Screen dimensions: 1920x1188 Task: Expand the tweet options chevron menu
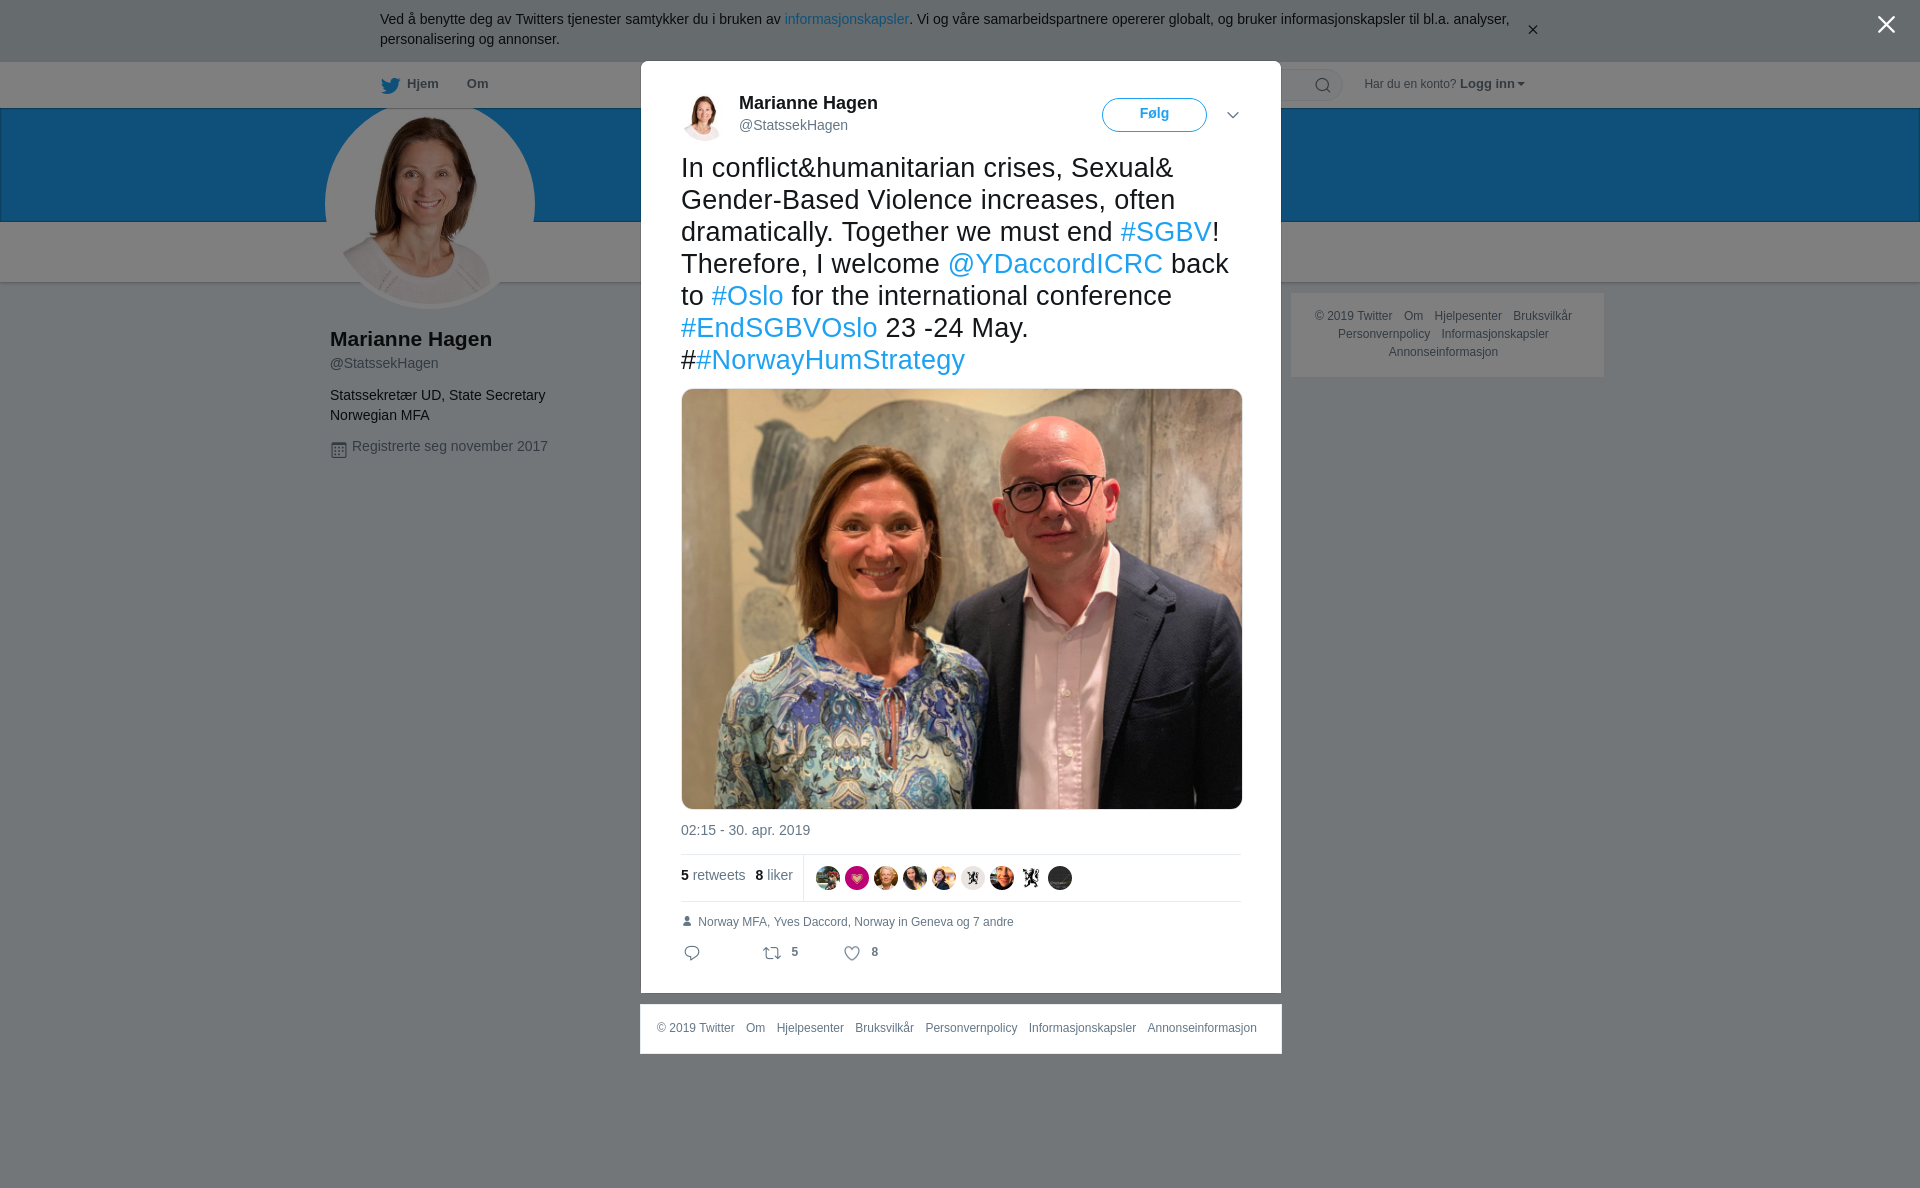pyautogui.click(x=1233, y=115)
